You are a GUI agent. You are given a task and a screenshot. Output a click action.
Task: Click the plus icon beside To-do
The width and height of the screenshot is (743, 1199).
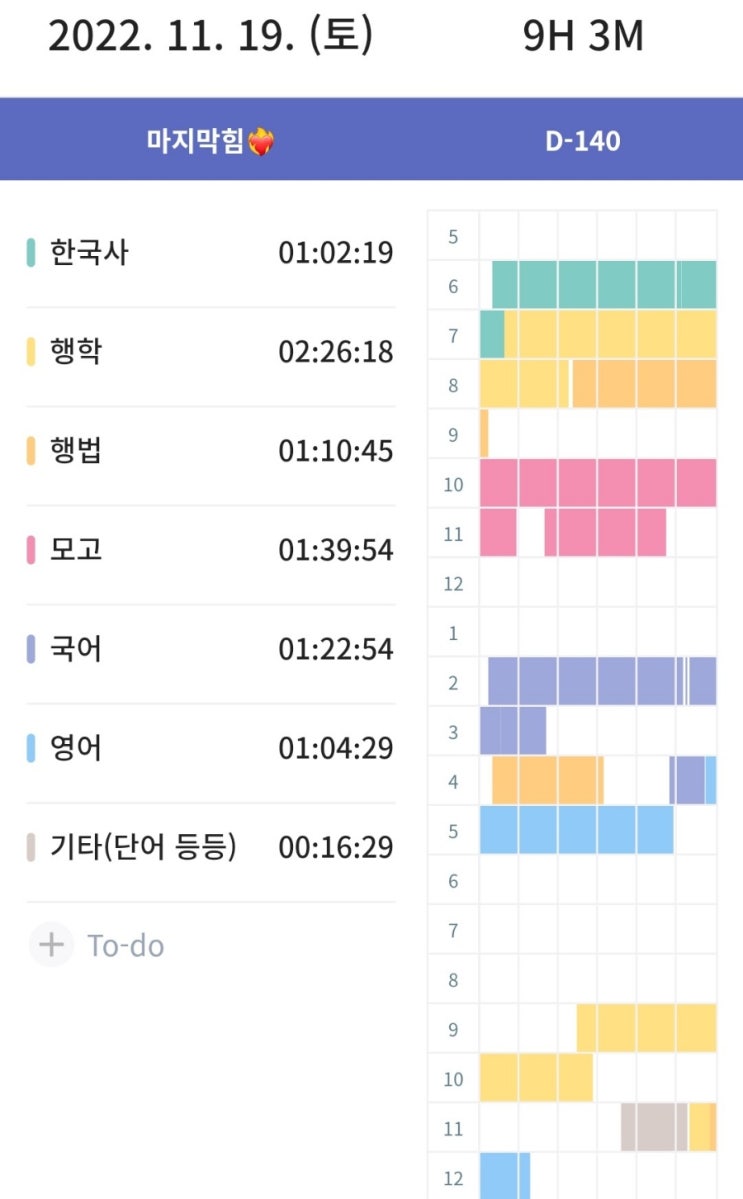(50, 945)
